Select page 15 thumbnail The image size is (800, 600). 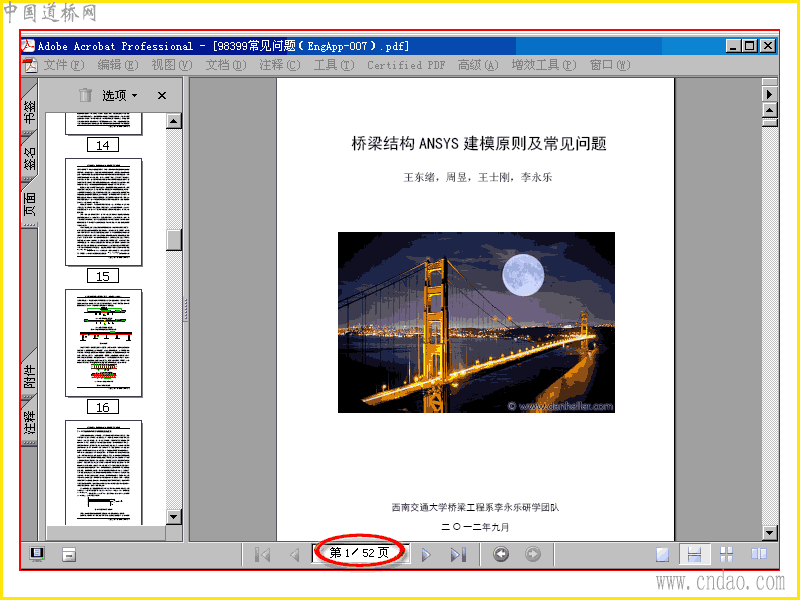[x=104, y=212]
